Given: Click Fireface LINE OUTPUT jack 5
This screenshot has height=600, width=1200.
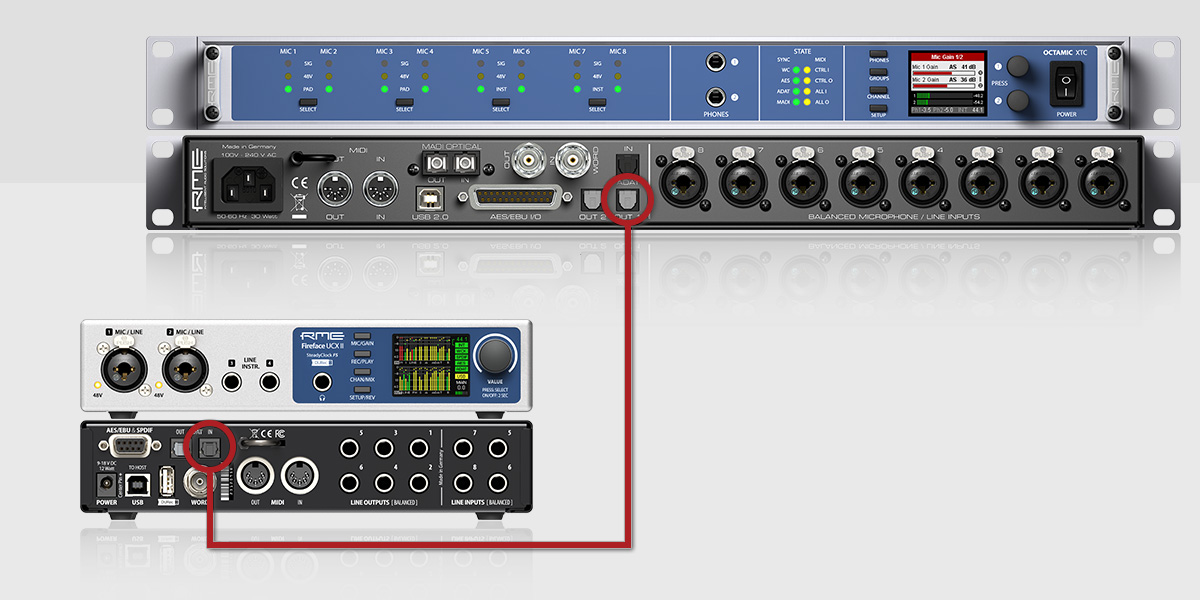Looking at the screenshot, I should 350,448.
